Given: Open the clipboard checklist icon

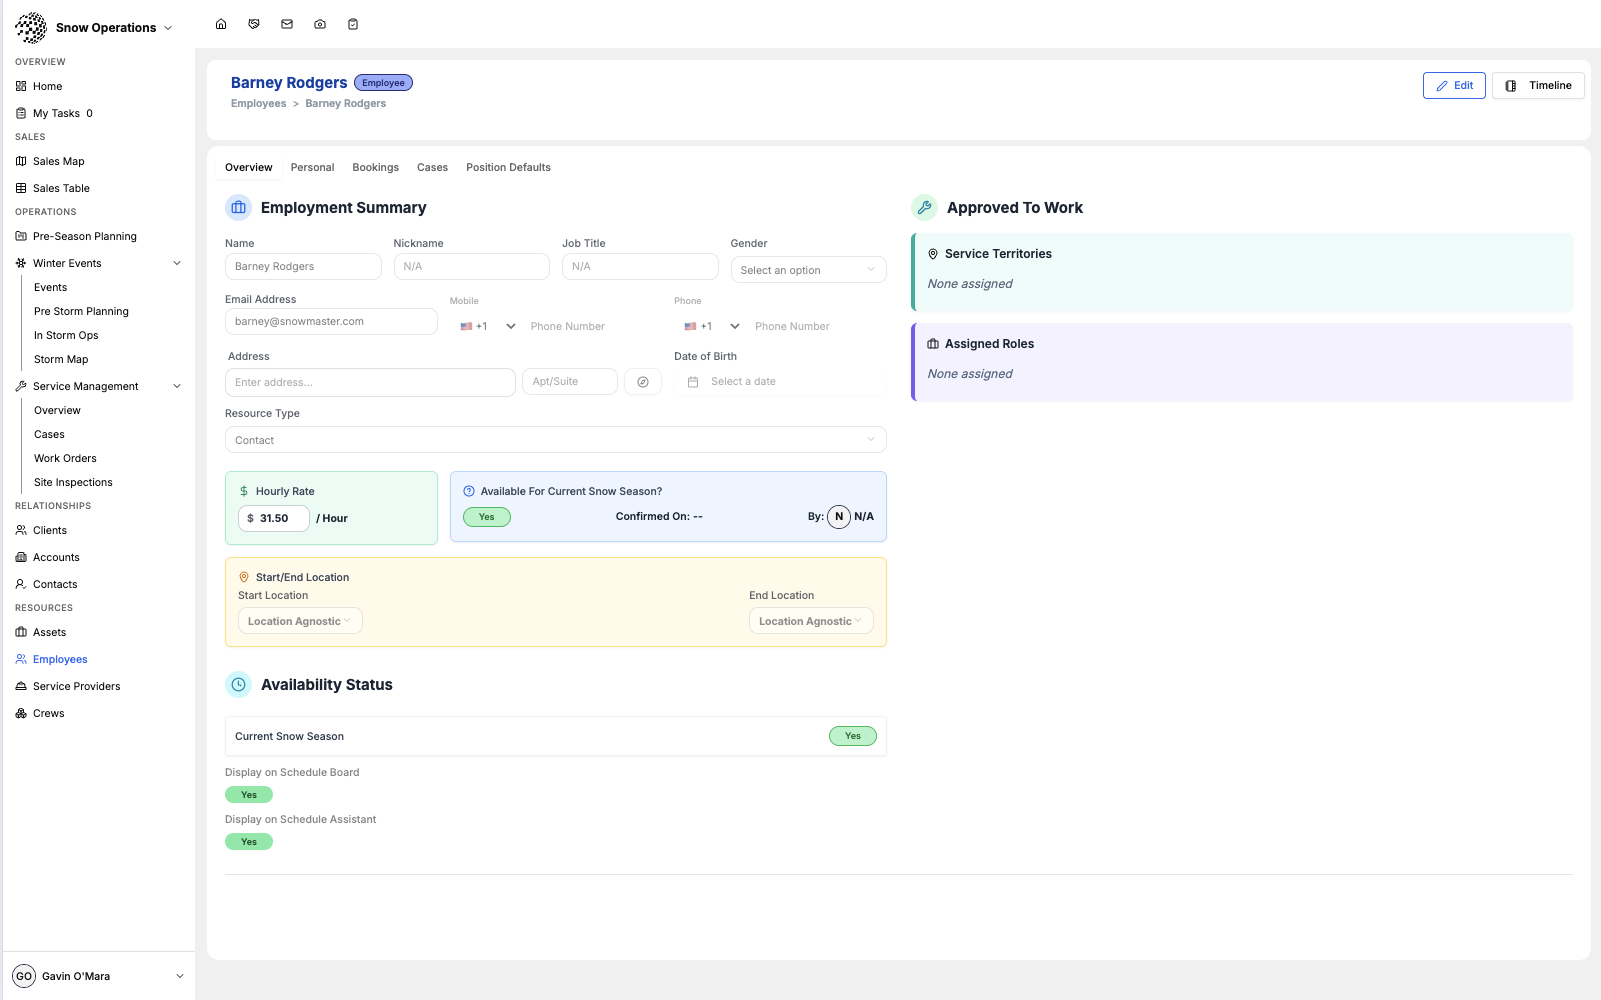Looking at the screenshot, I should (x=353, y=24).
